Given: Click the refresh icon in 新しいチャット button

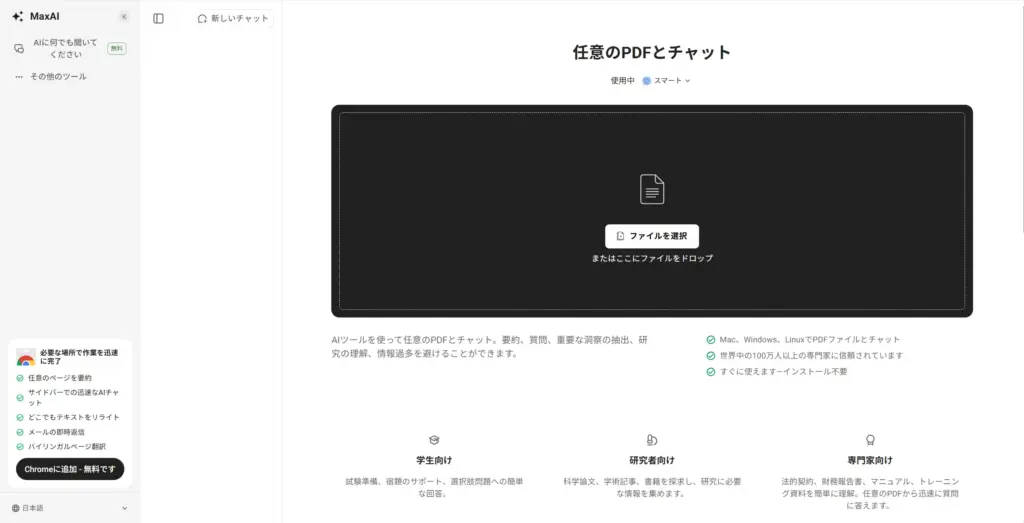Looking at the screenshot, I should [x=202, y=19].
